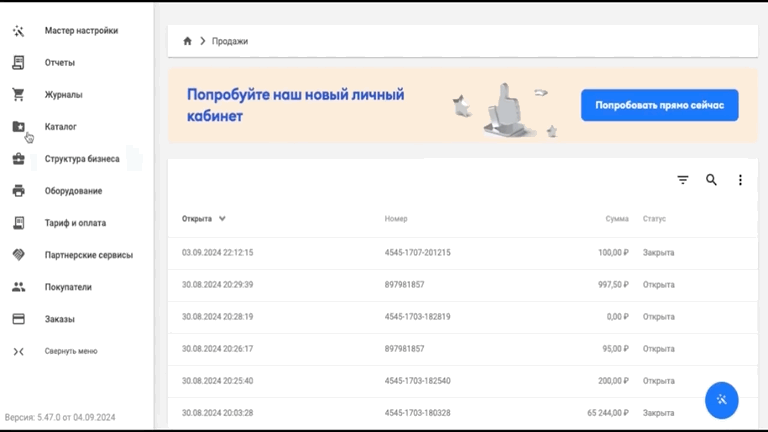Click the briefcase icon for Структура бизнеса

pyautogui.click(x=19, y=159)
